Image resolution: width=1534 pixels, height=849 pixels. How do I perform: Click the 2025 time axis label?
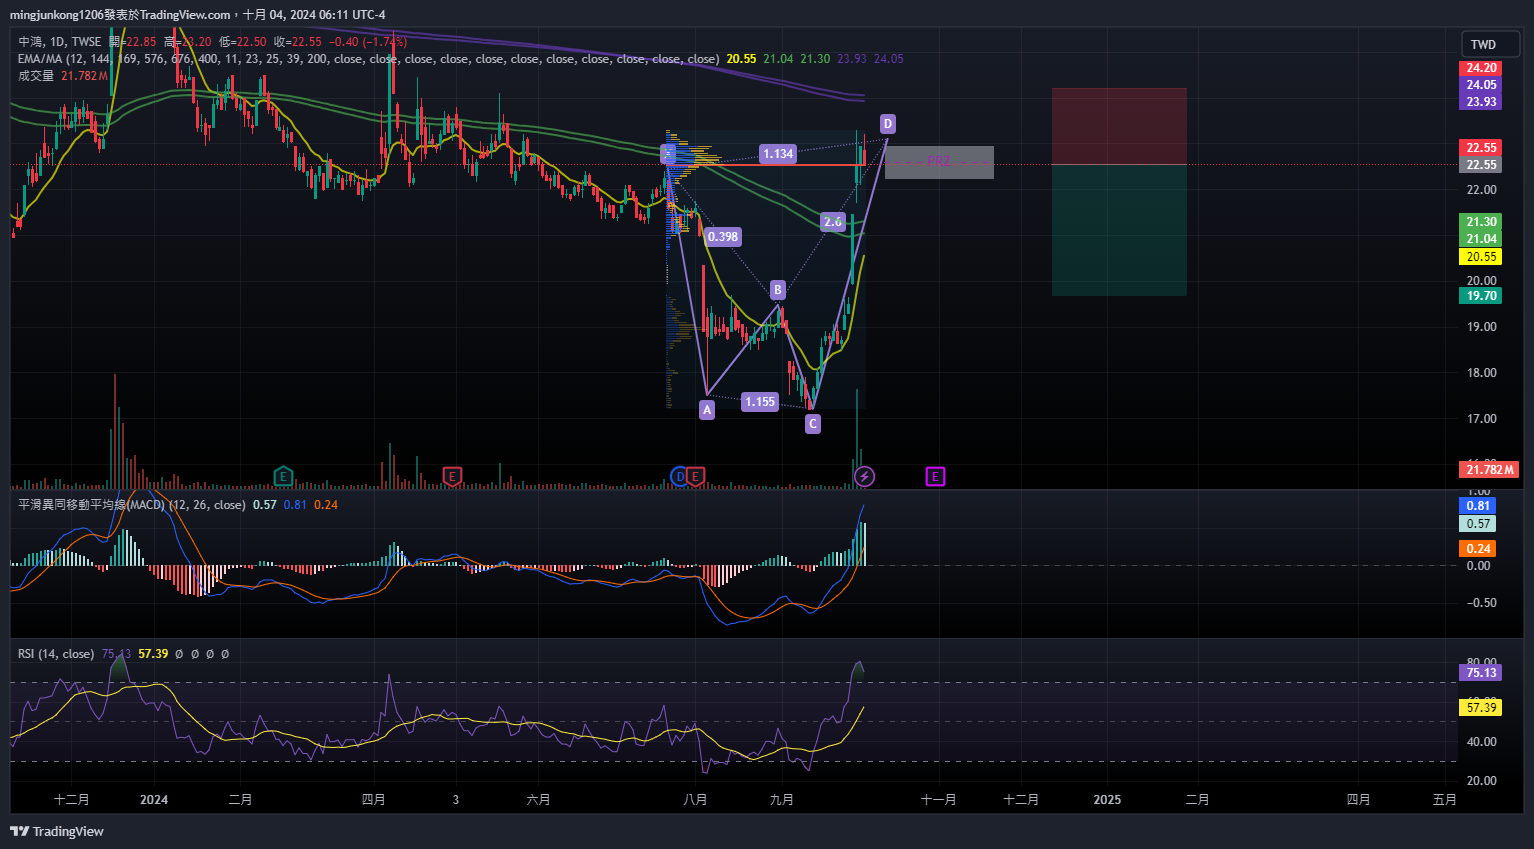point(1107,800)
